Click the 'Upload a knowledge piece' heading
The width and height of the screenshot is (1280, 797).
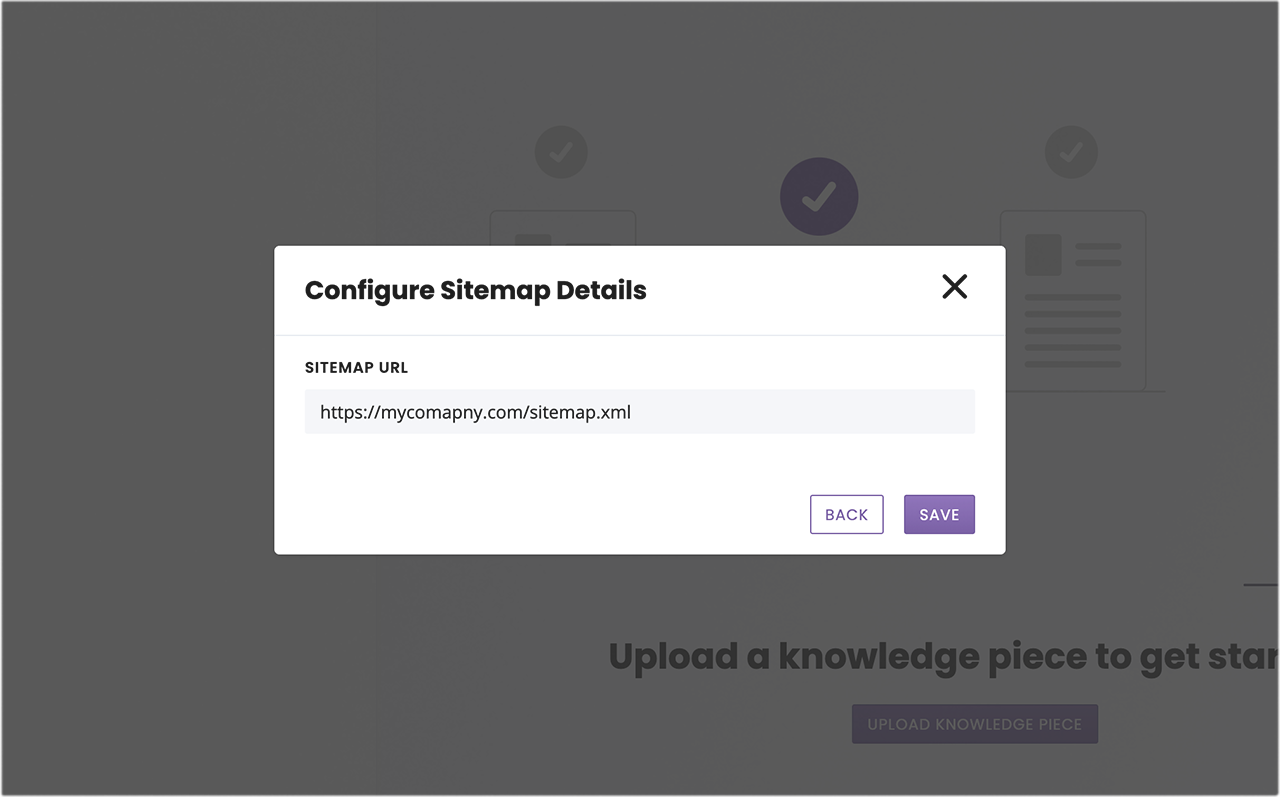point(943,657)
